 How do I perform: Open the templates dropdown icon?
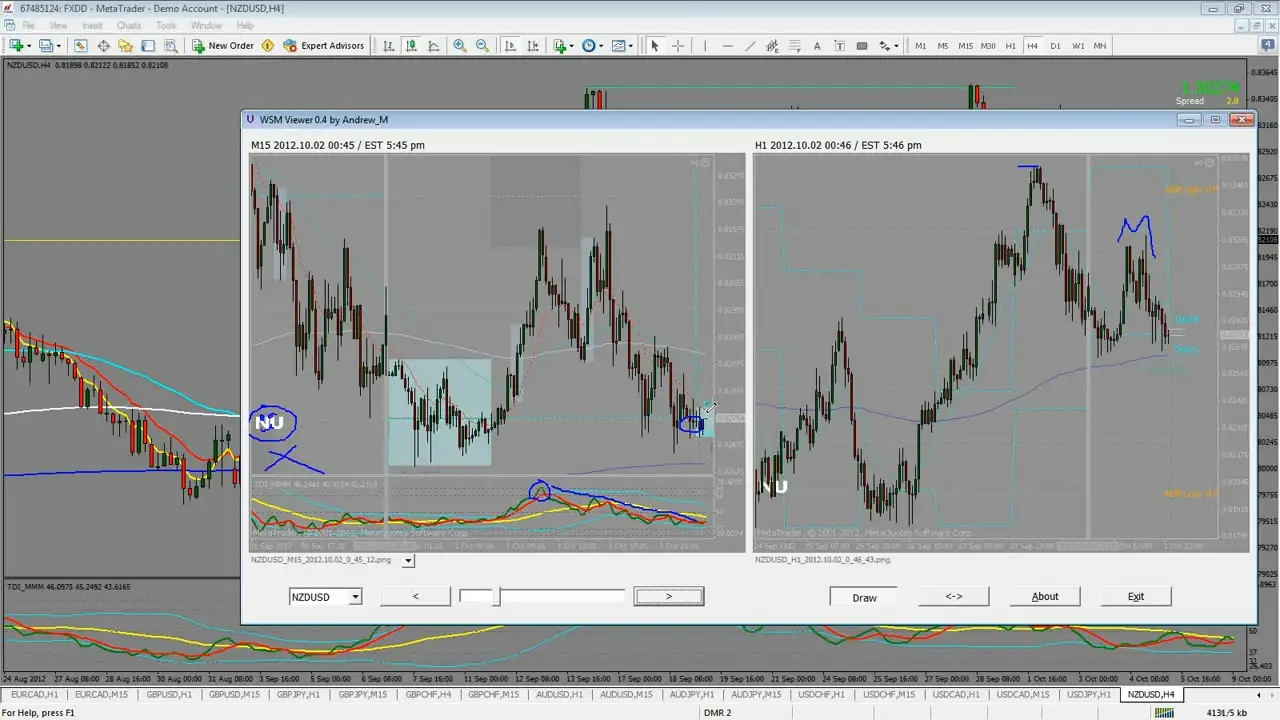pyautogui.click(x=621, y=46)
